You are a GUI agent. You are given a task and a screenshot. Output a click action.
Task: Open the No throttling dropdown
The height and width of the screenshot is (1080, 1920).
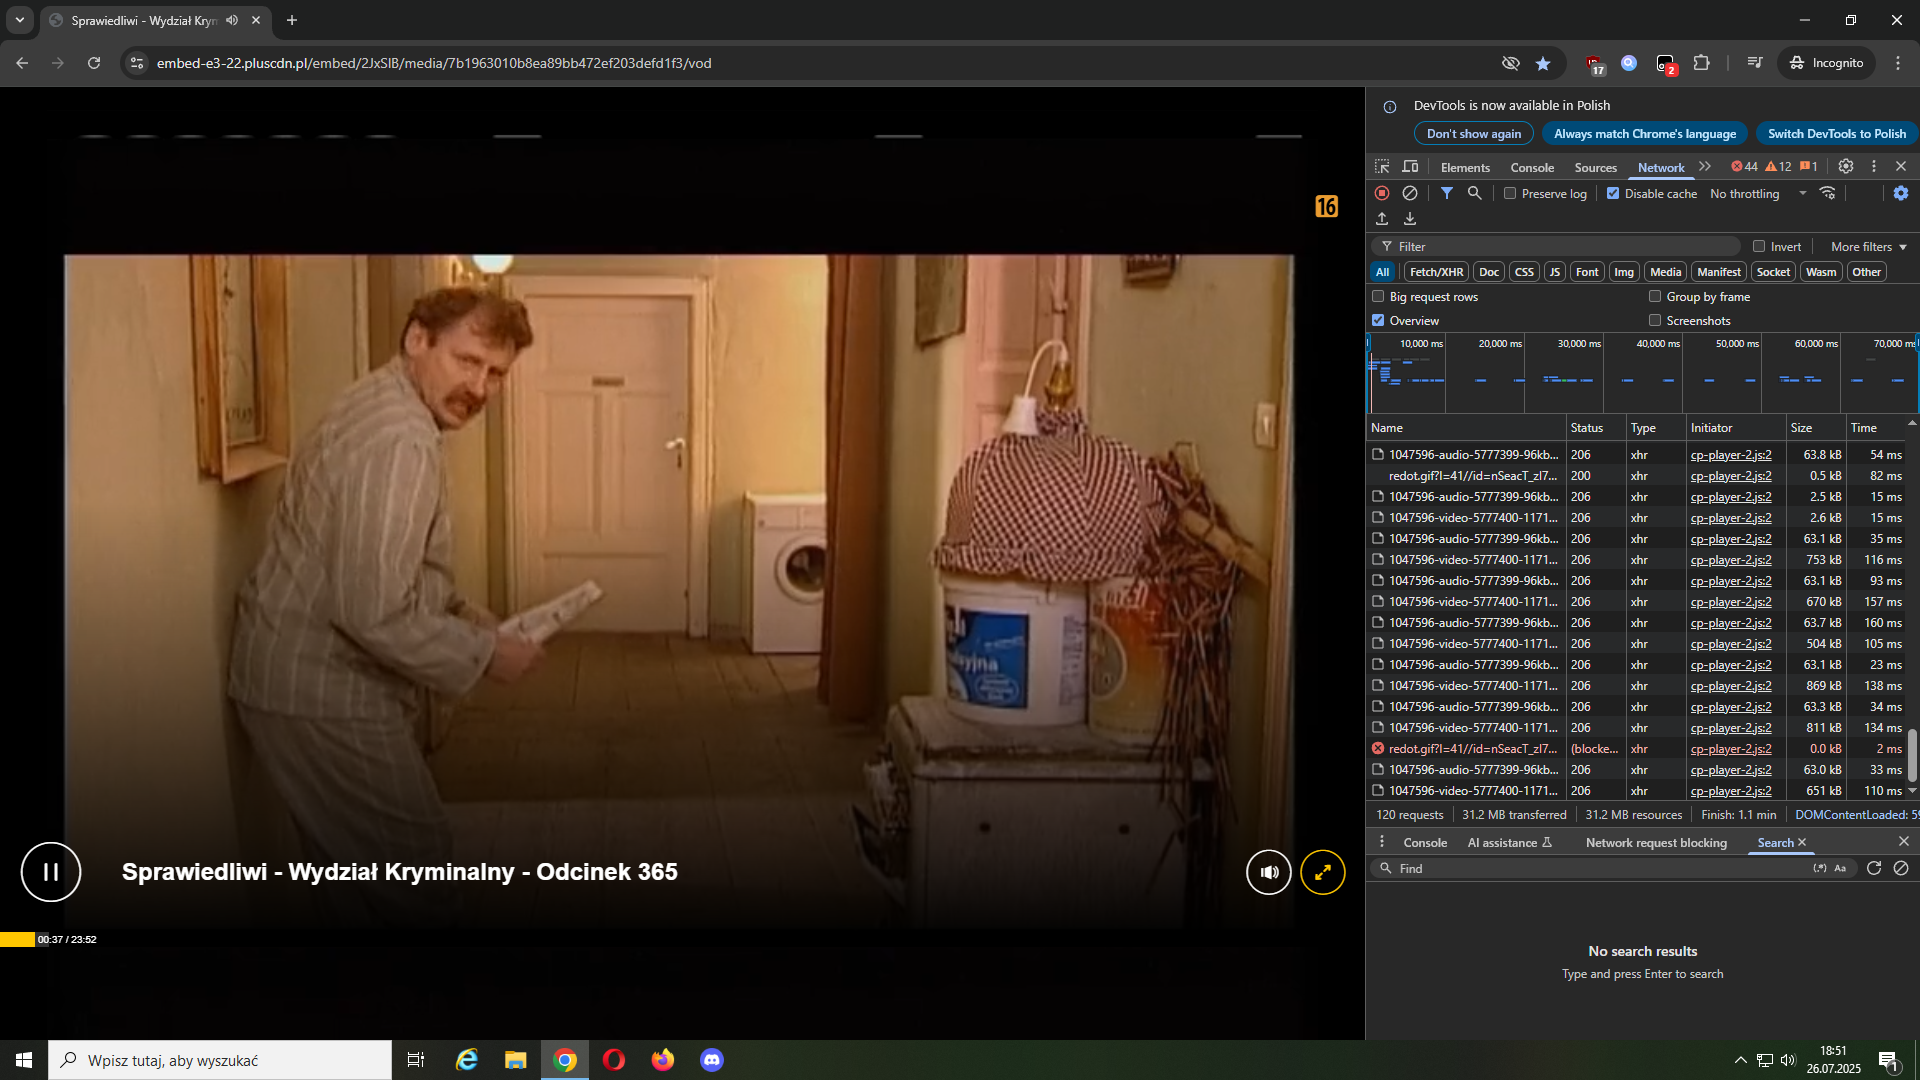click(x=1758, y=194)
